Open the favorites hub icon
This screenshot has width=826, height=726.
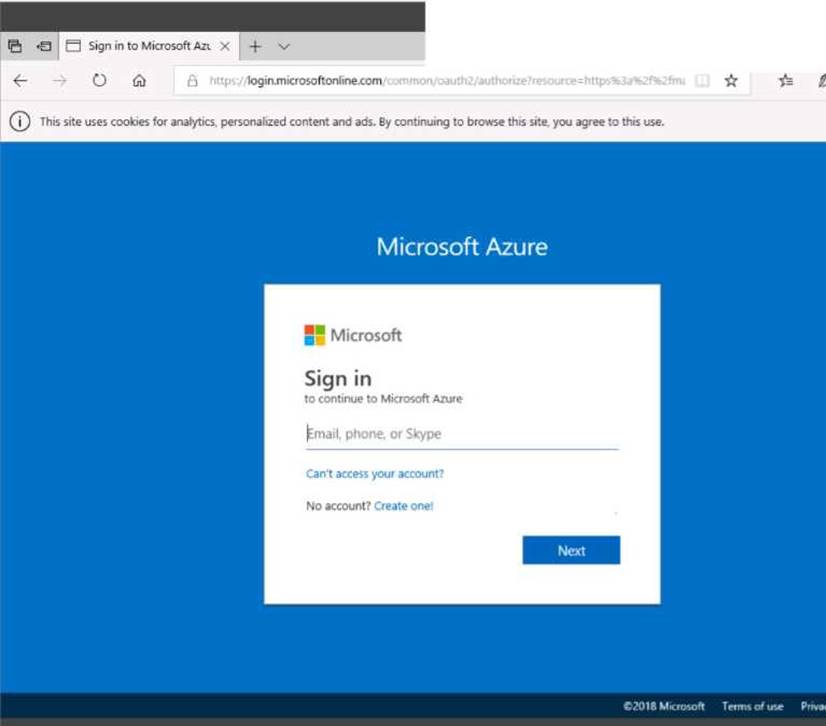coord(785,81)
